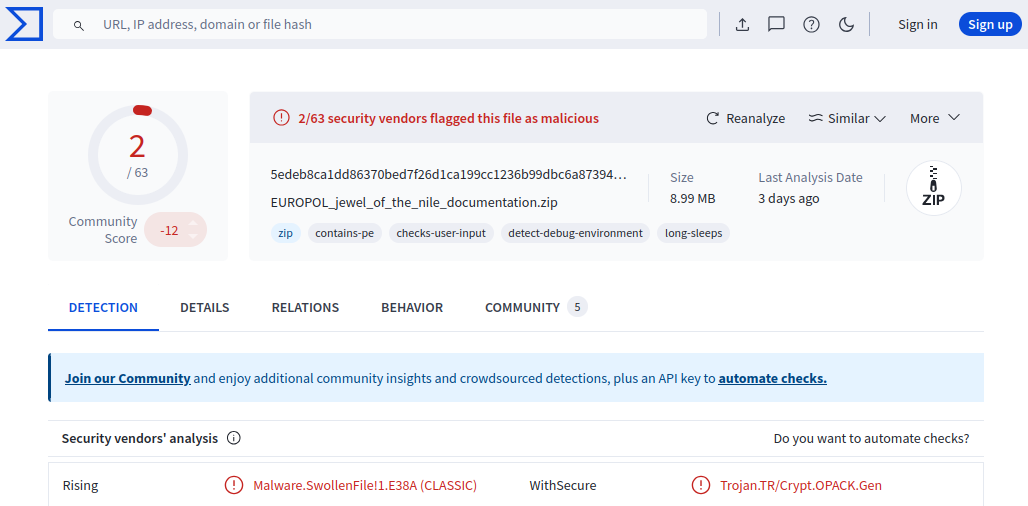Click the WithSecure vendor name
This screenshot has height=506, width=1028.
point(563,486)
